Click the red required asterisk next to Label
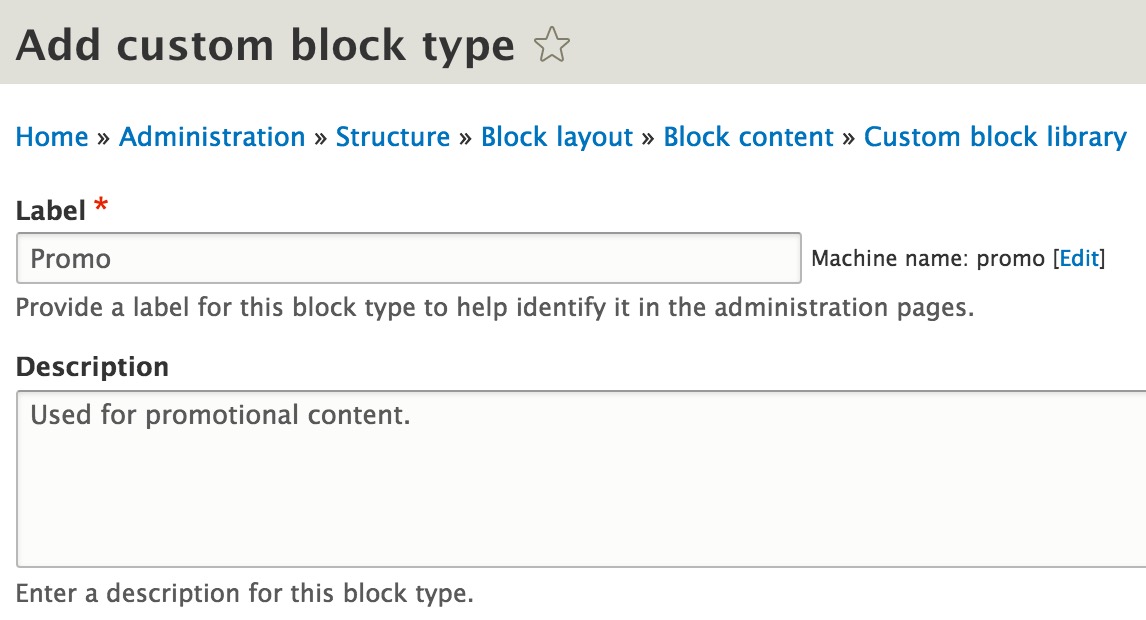 (x=102, y=205)
